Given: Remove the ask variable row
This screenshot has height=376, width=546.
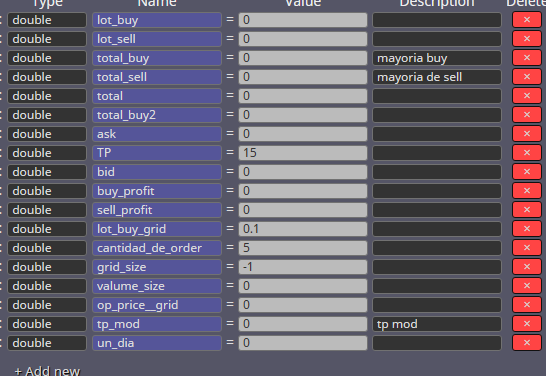Looking at the screenshot, I should [527, 134].
